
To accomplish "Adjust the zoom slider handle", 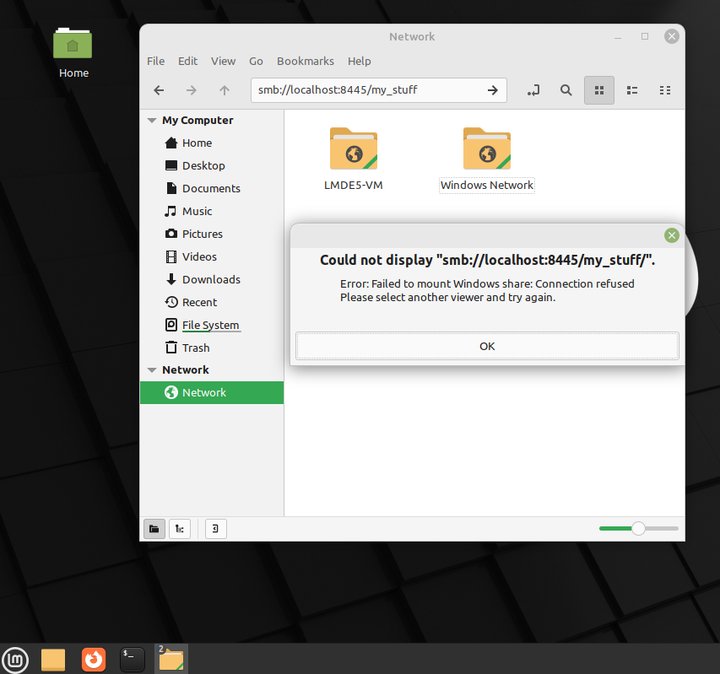I will click(x=638, y=528).
